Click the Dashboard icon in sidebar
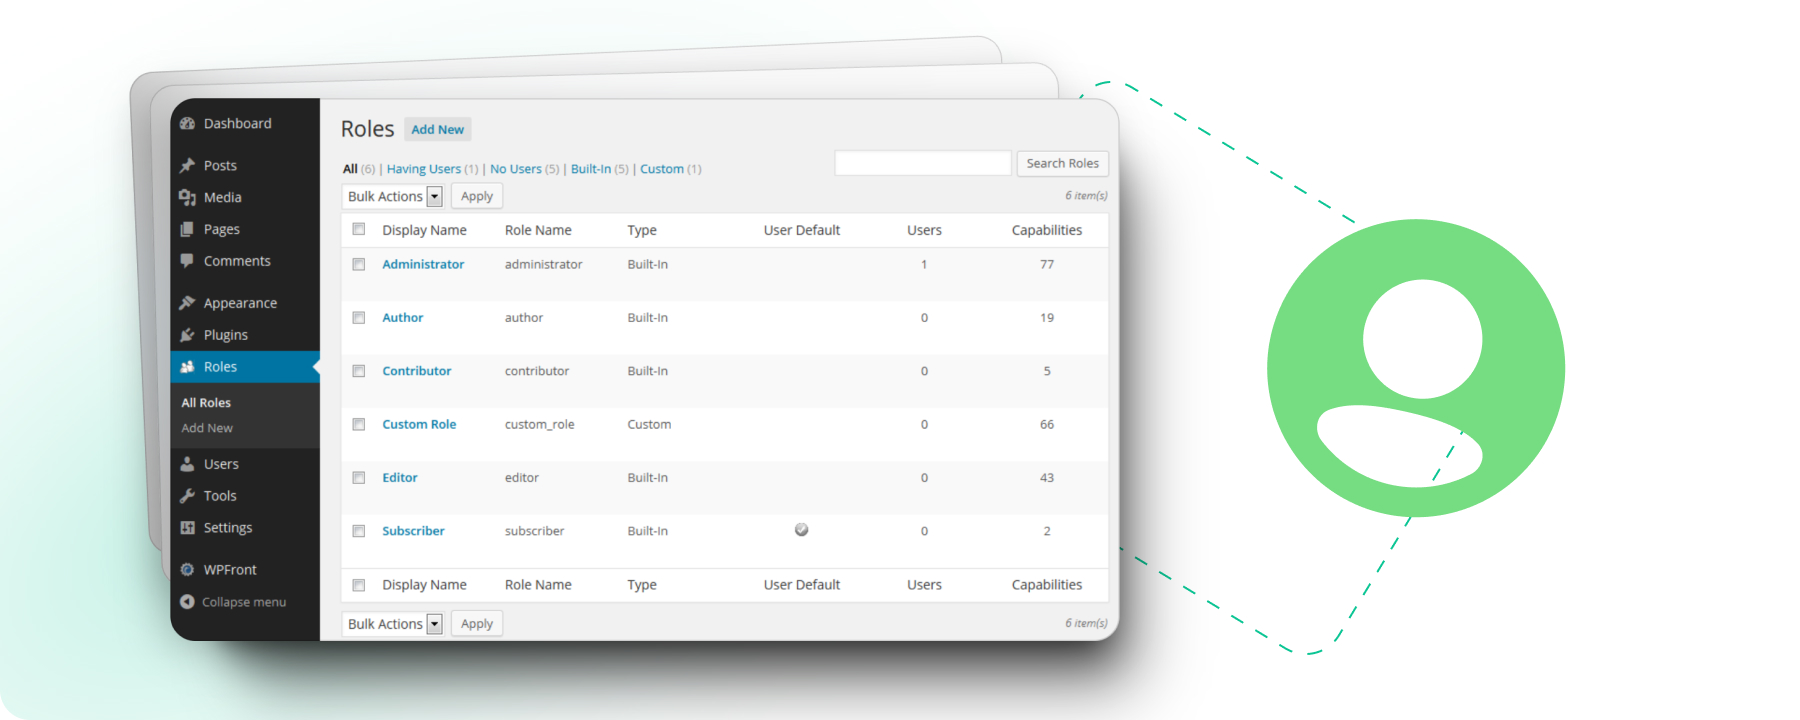 pyautogui.click(x=187, y=124)
